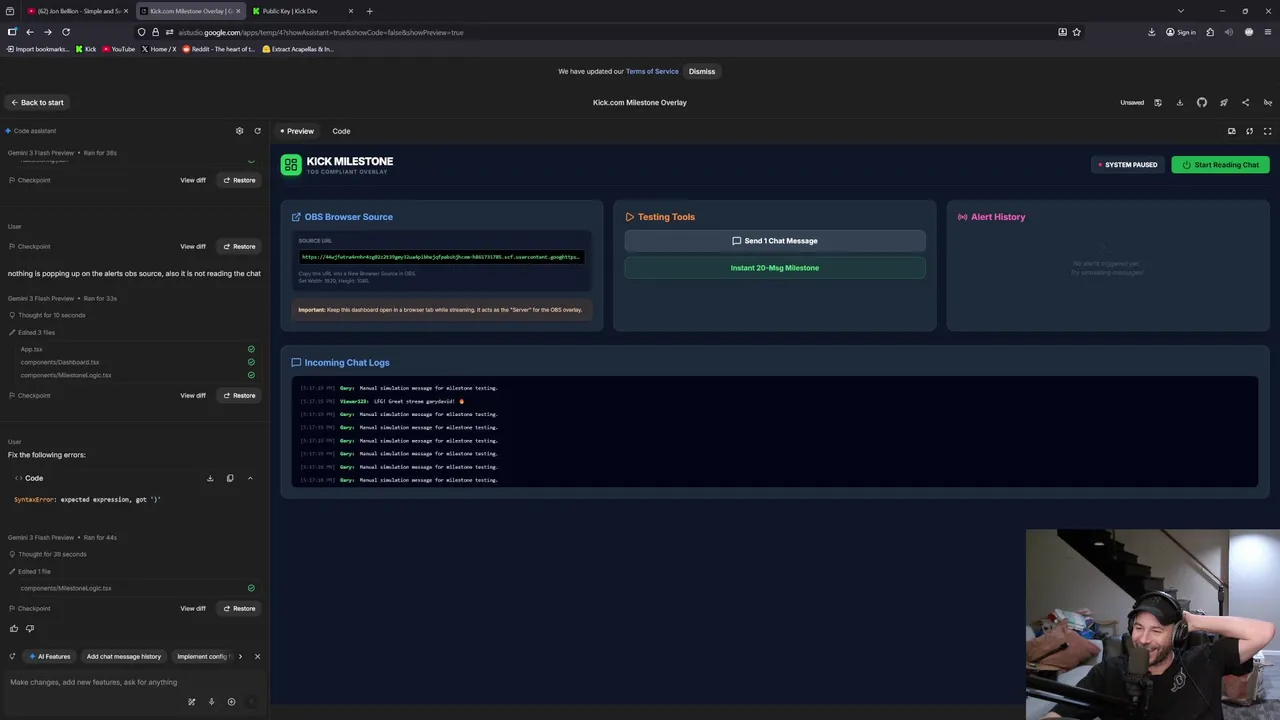The width and height of the screenshot is (1280, 720).
Task: Switch to the Code tab
Action: click(341, 131)
